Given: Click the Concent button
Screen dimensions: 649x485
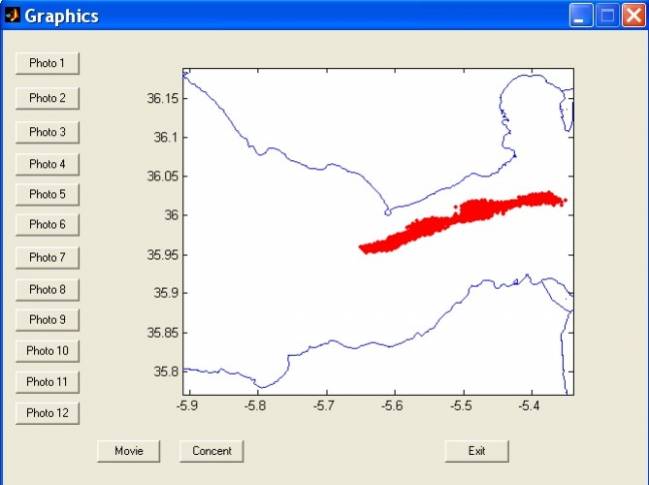Looking at the screenshot, I should (212, 451).
